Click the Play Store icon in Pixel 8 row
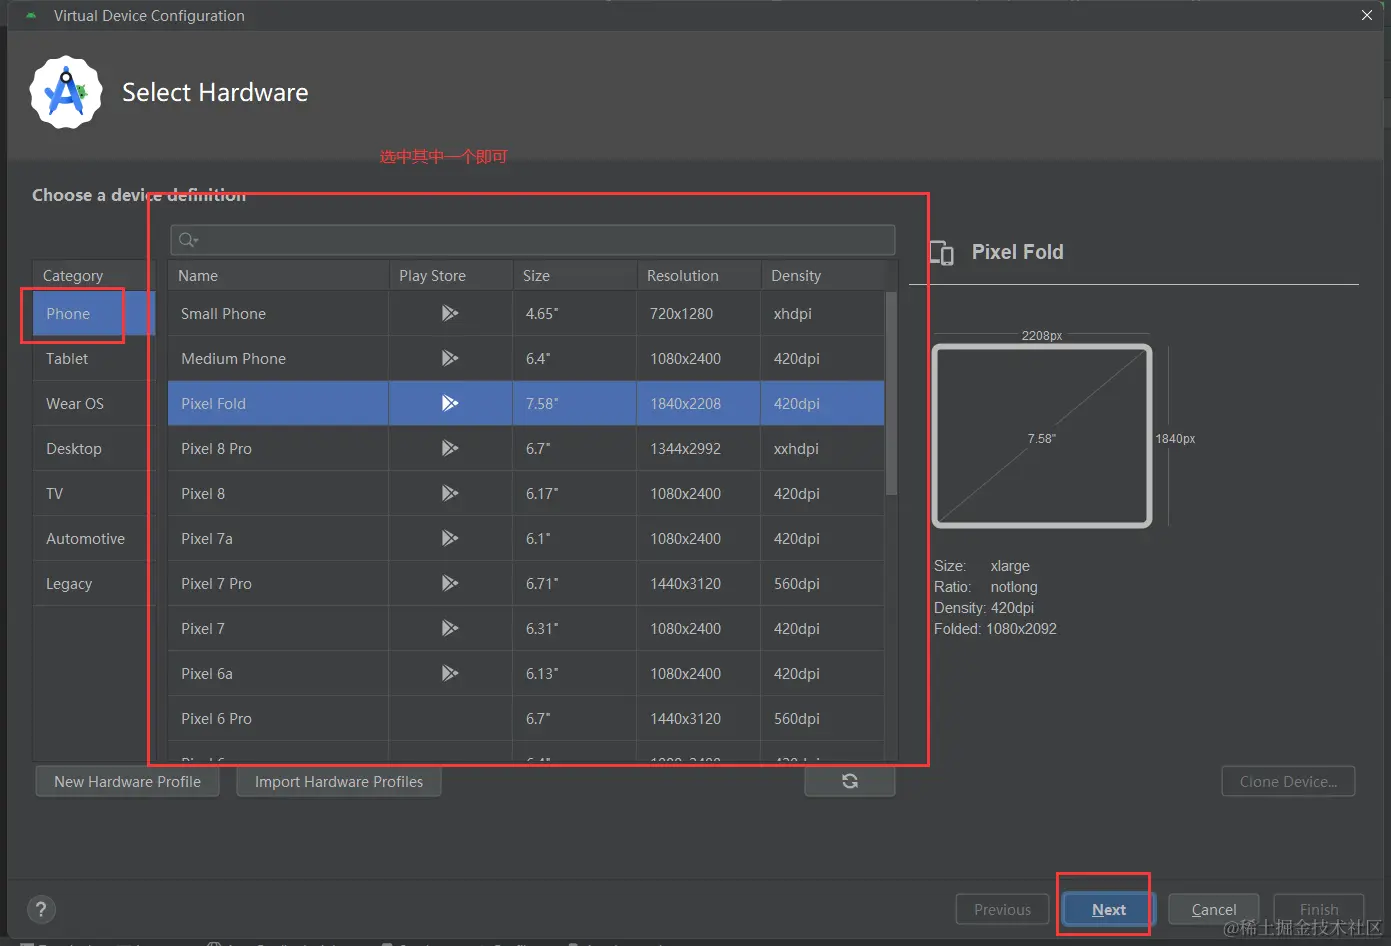 coord(450,493)
